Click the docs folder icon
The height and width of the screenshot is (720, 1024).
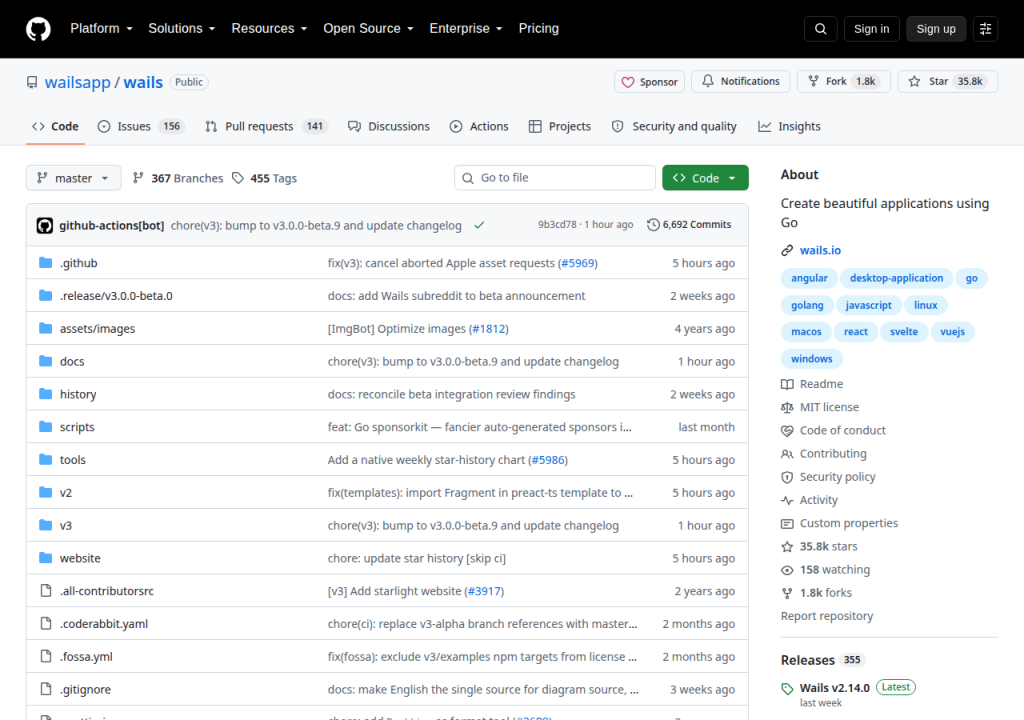(x=45, y=361)
